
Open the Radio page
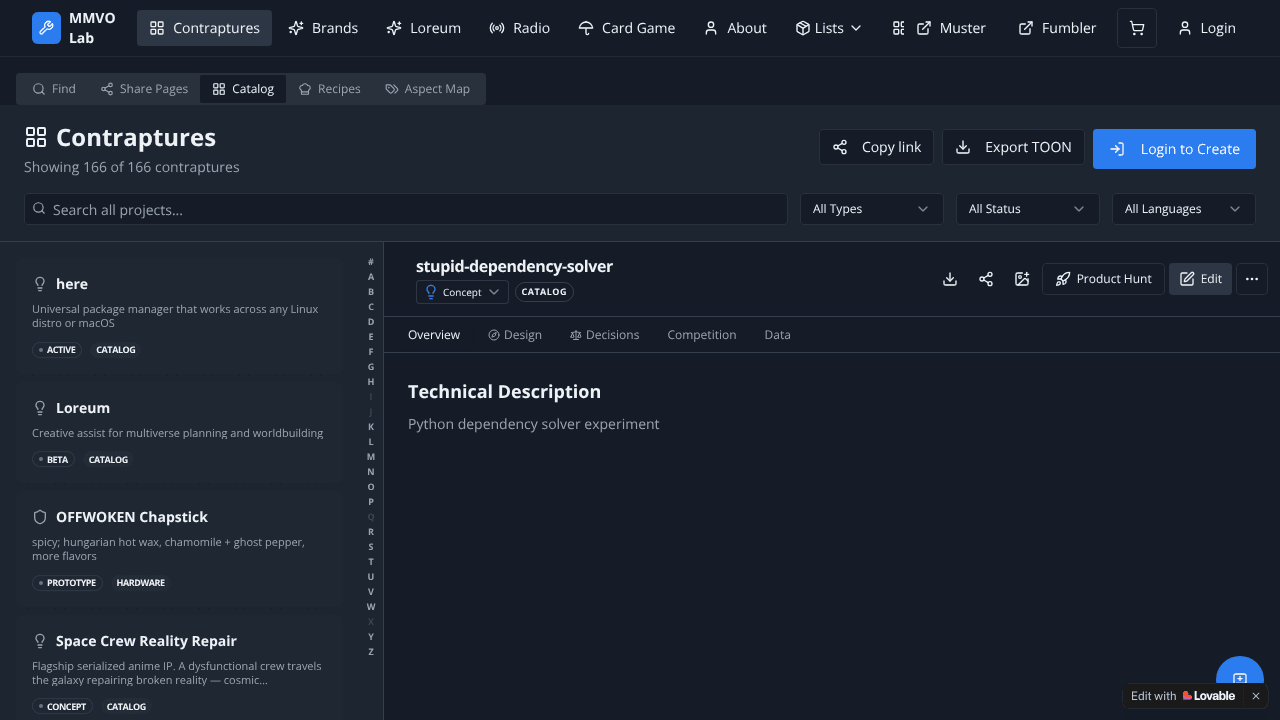pyautogui.click(x=520, y=28)
